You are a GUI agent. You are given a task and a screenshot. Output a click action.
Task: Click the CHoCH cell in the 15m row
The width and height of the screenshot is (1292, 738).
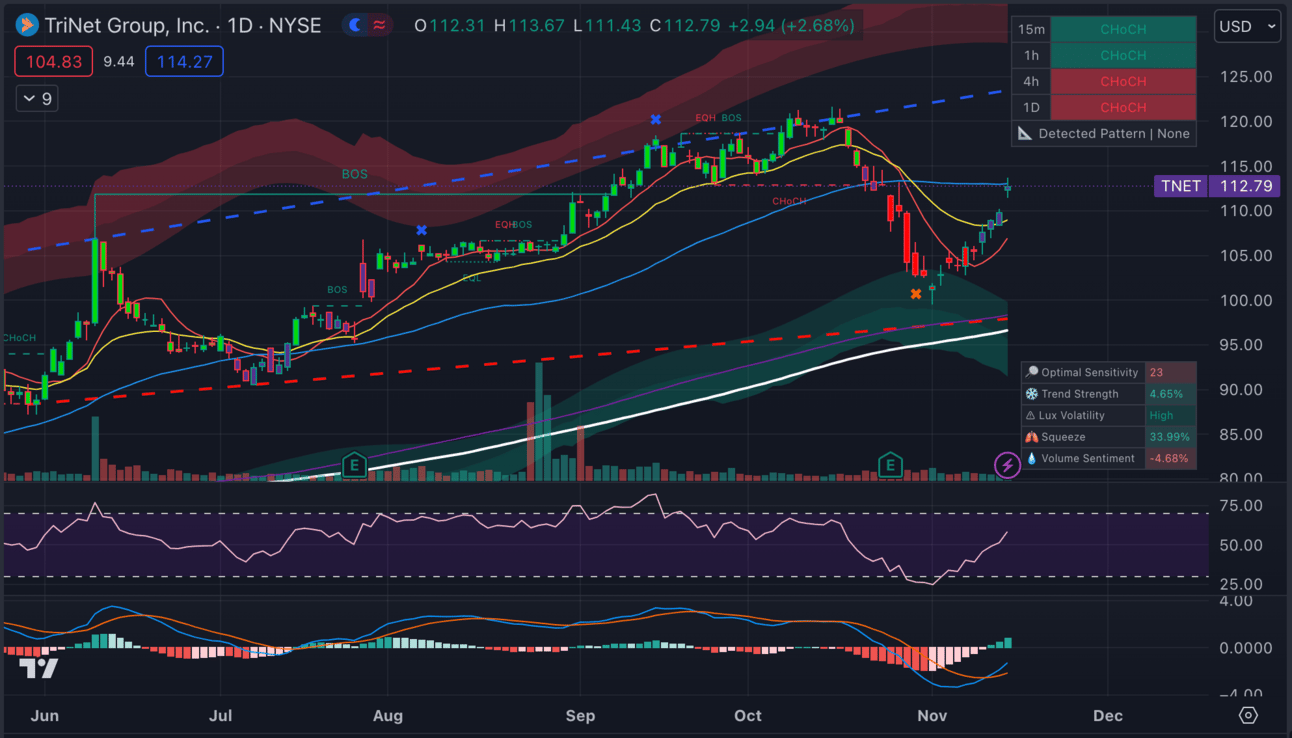[x=1123, y=30]
